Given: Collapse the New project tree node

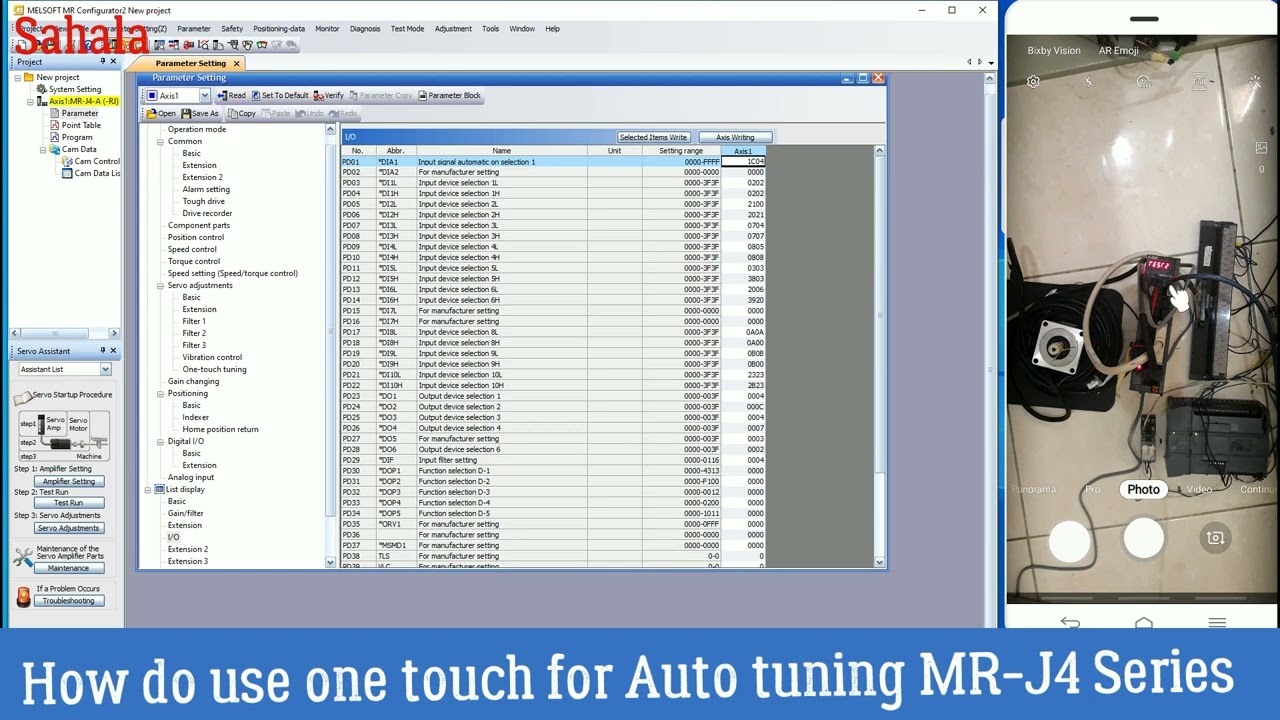Looking at the screenshot, I should pyautogui.click(x=18, y=77).
